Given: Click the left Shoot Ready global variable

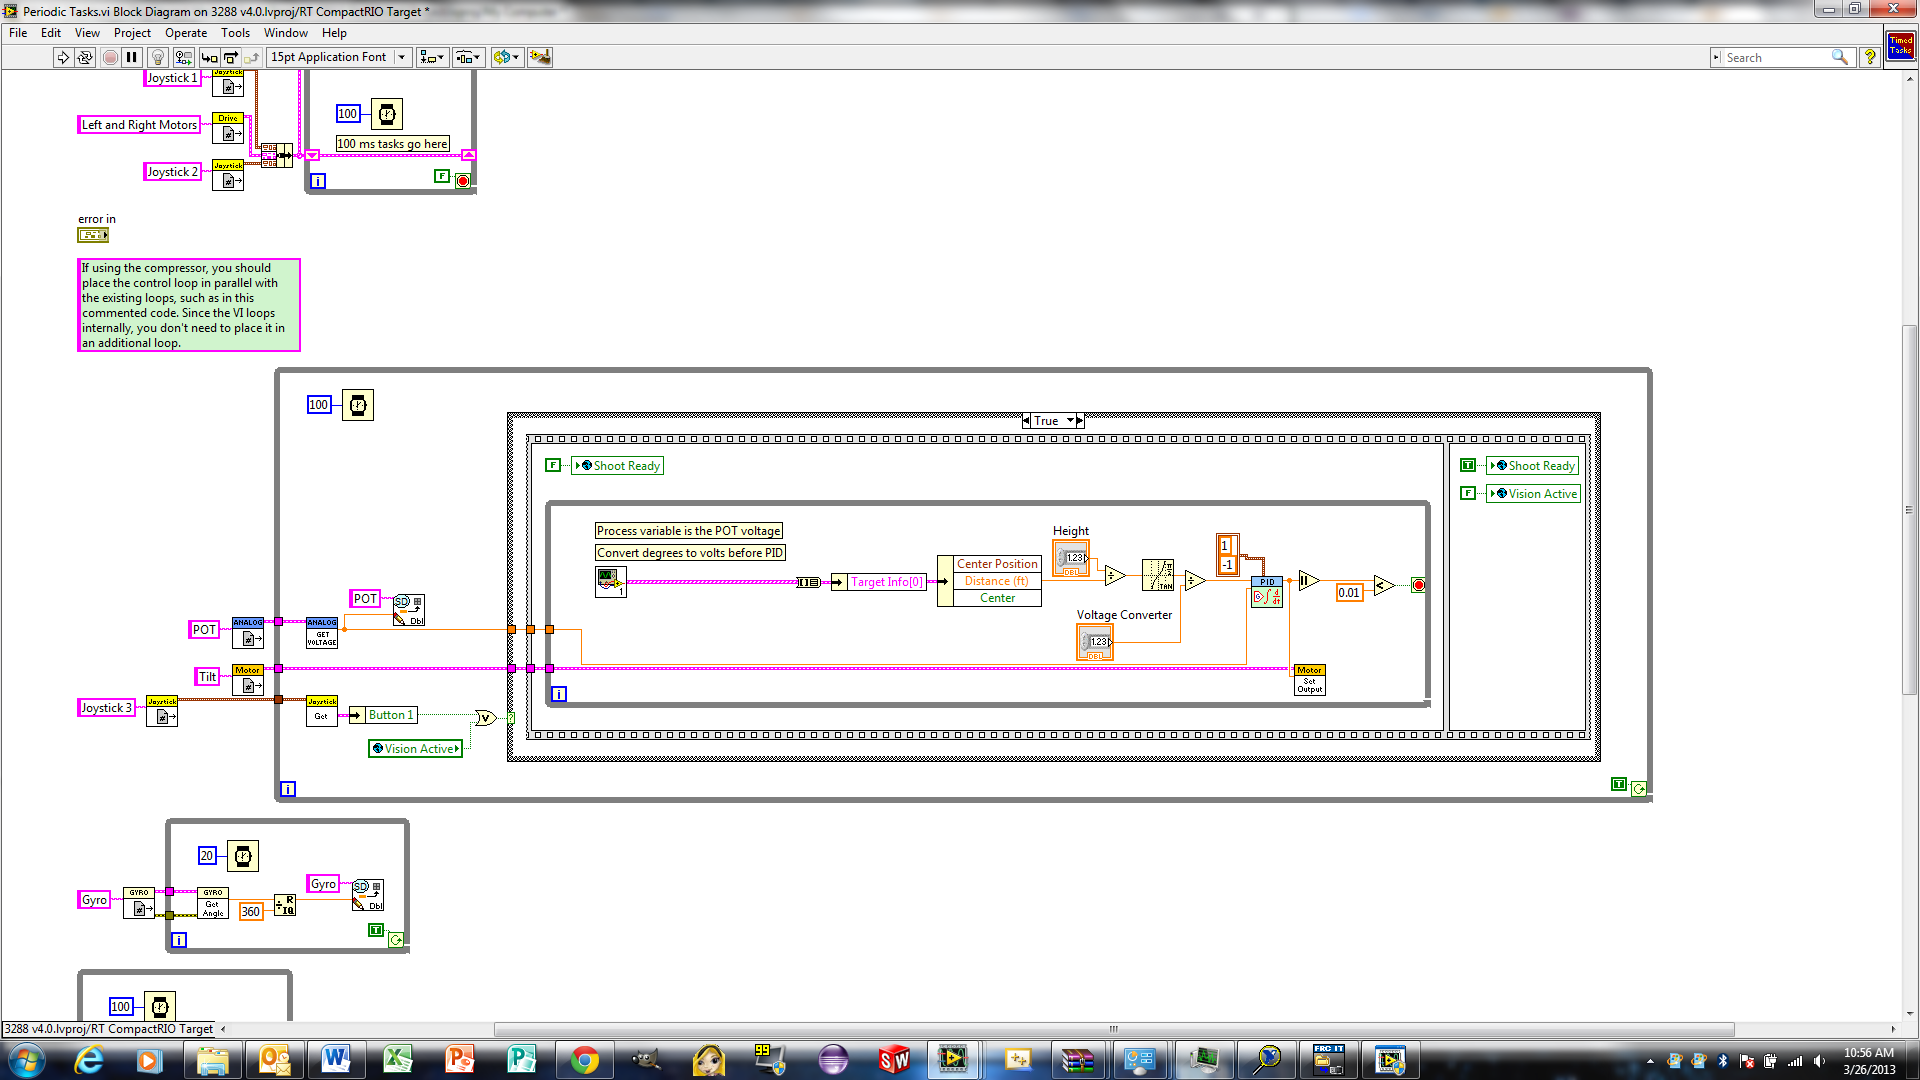Looking at the screenshot, I should click(618, 466).
